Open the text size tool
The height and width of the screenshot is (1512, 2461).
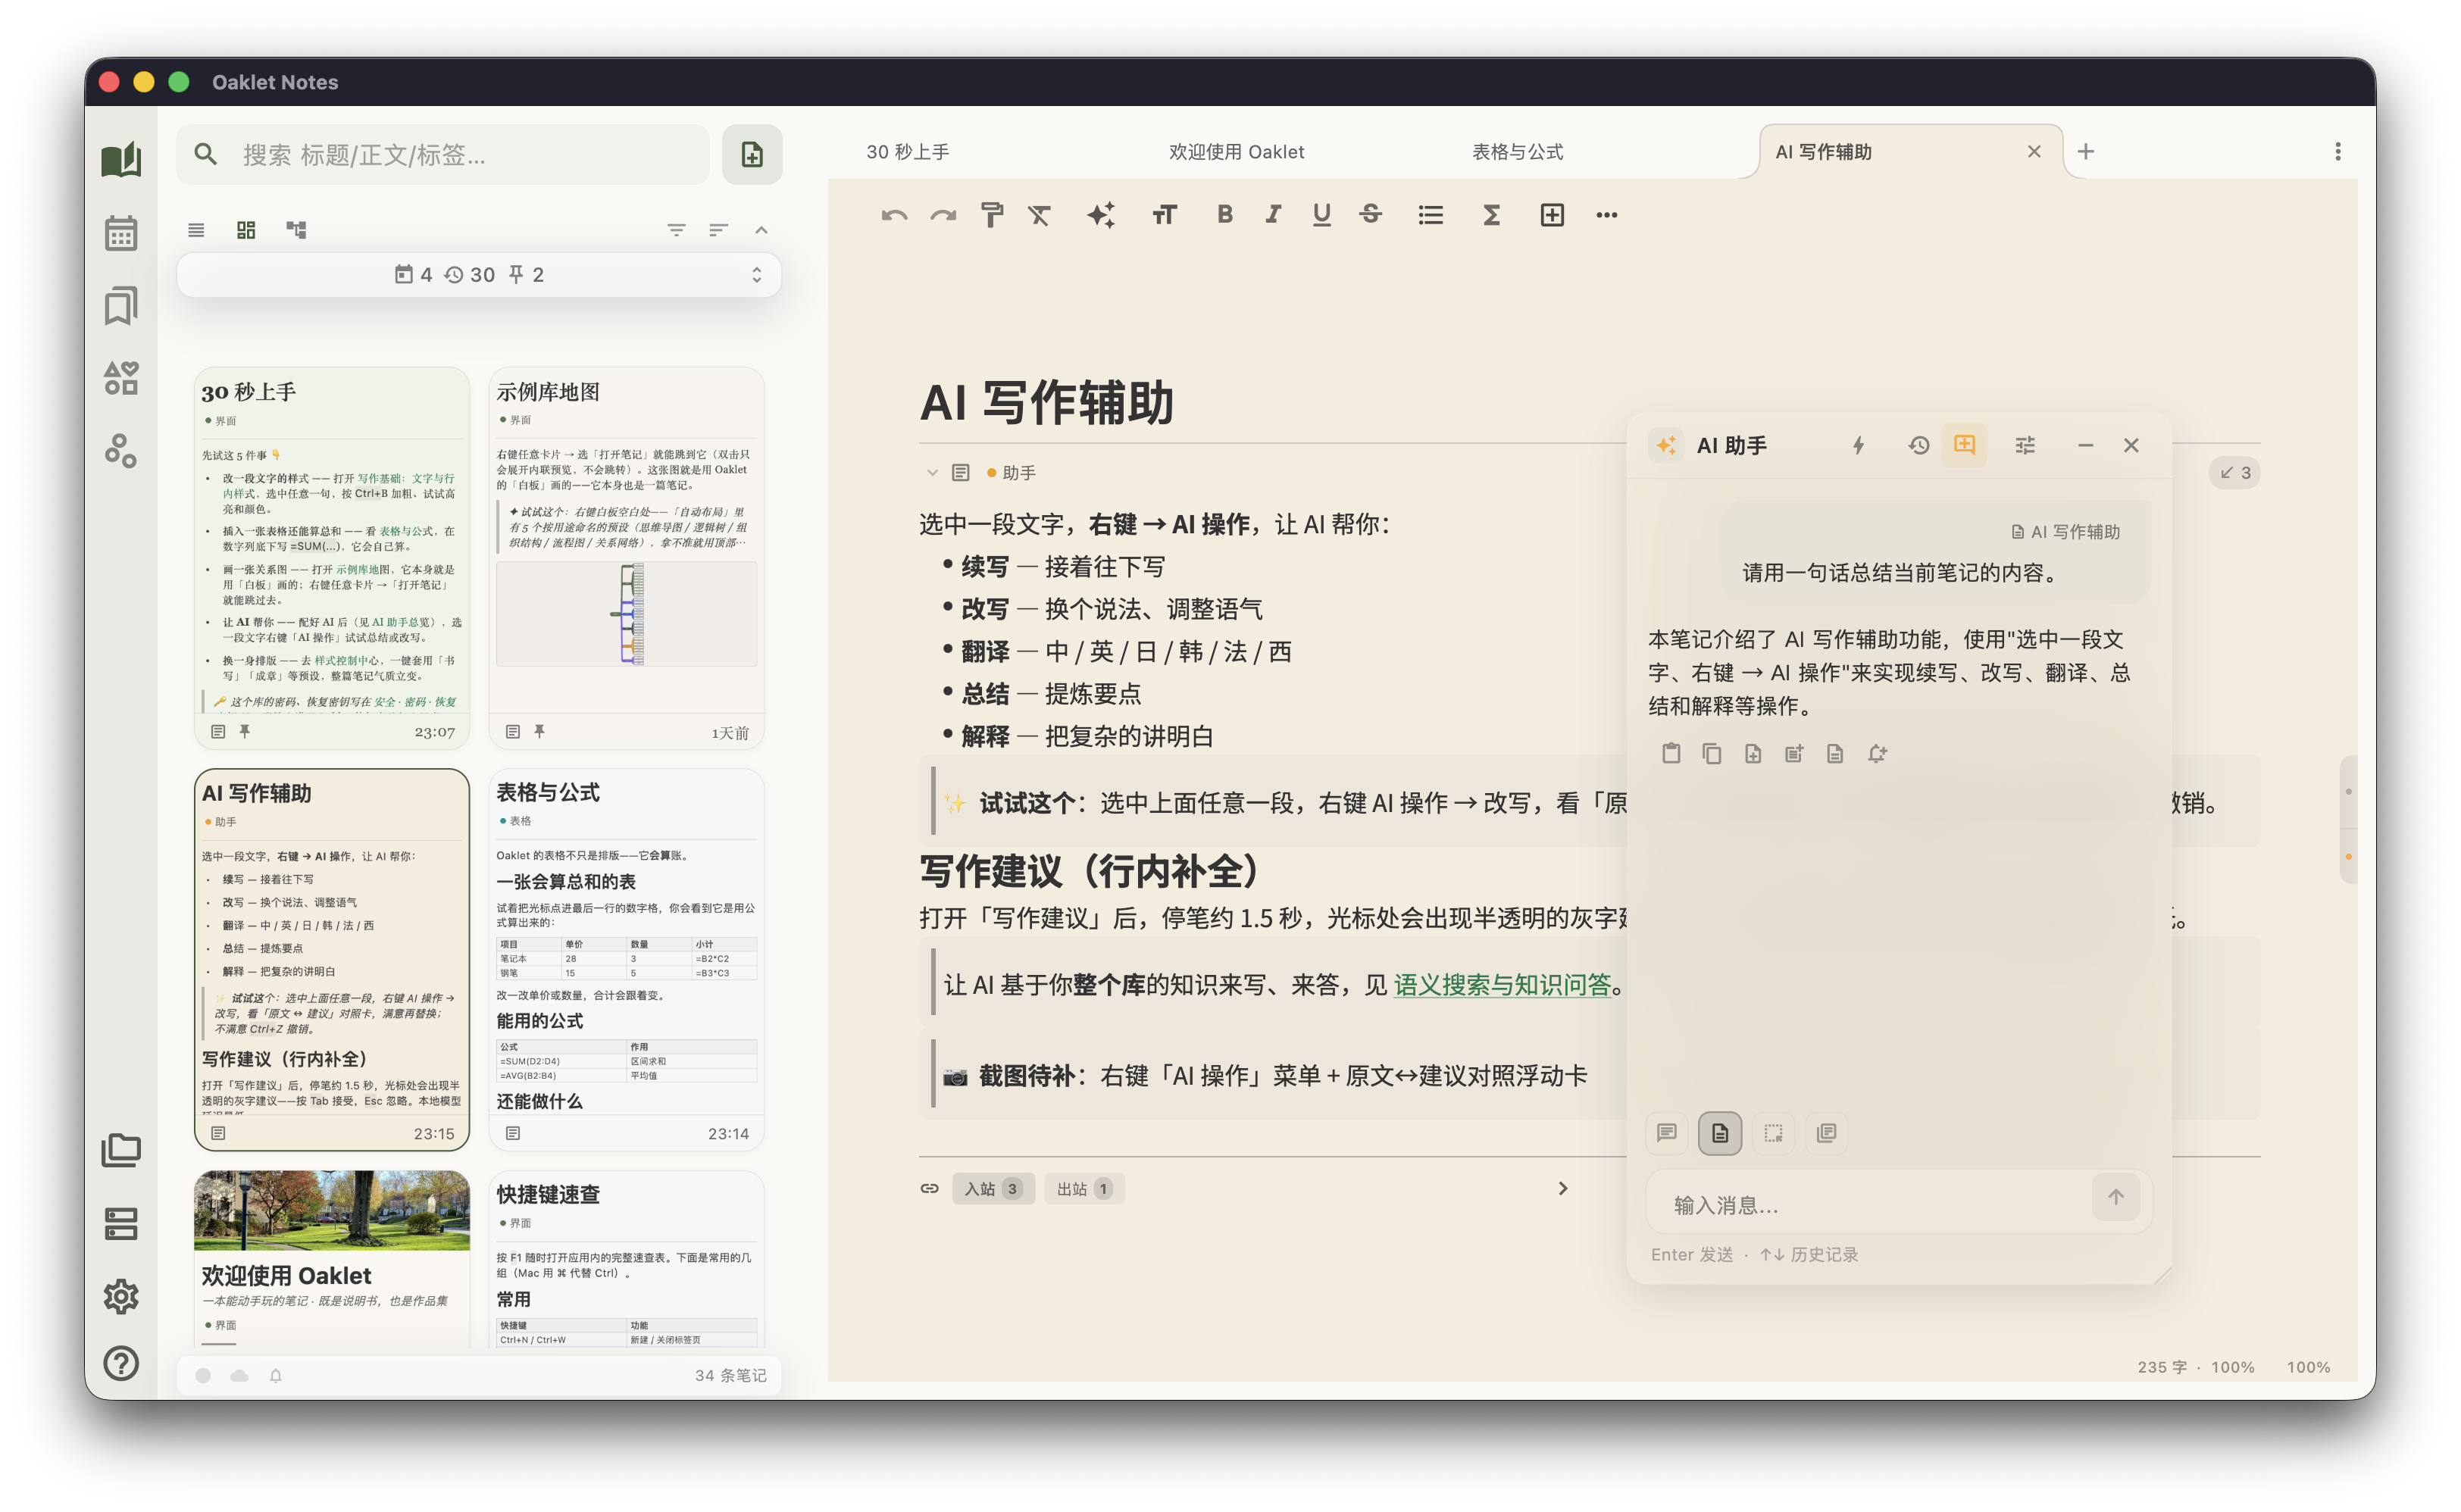coord(1164,215)
